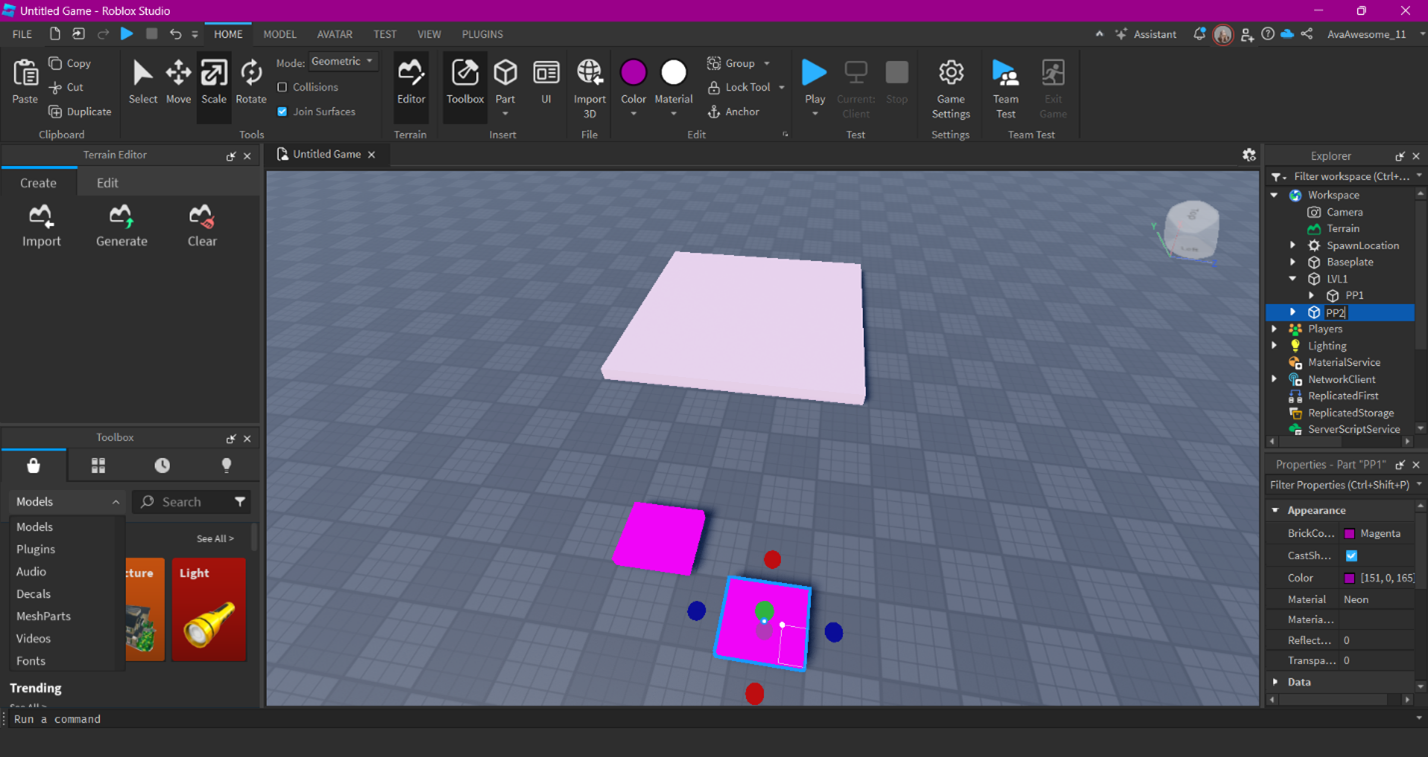Screen dimensions: 1428x757
Task: Open Toolbox recent clock tab
Action: click(162, 466)
